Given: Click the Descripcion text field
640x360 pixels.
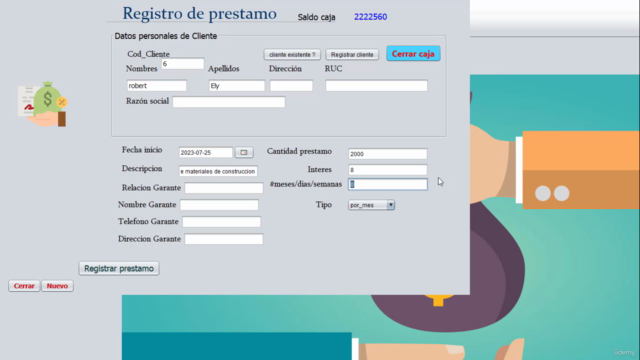Looking at the screenshot, I should (218, 171).
